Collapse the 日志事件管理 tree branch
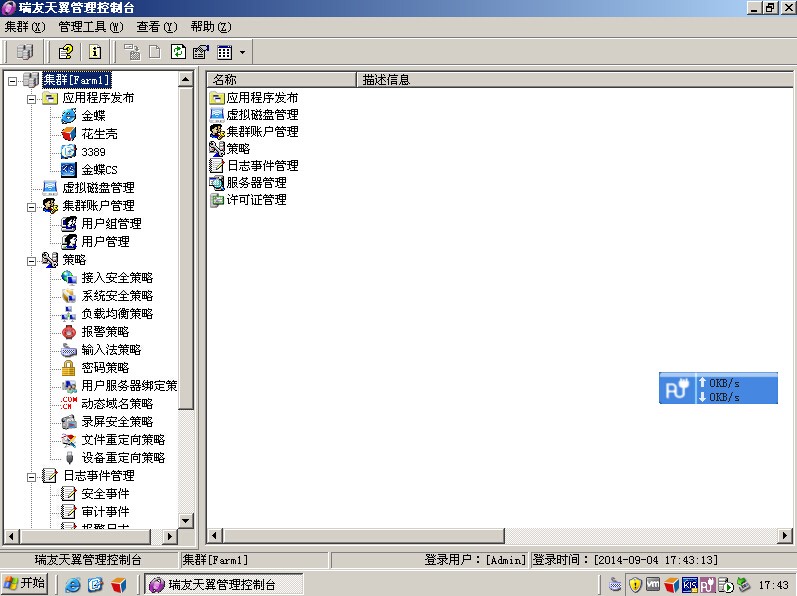The width and height of the screenshot is (797, 596). coord(31,476)
